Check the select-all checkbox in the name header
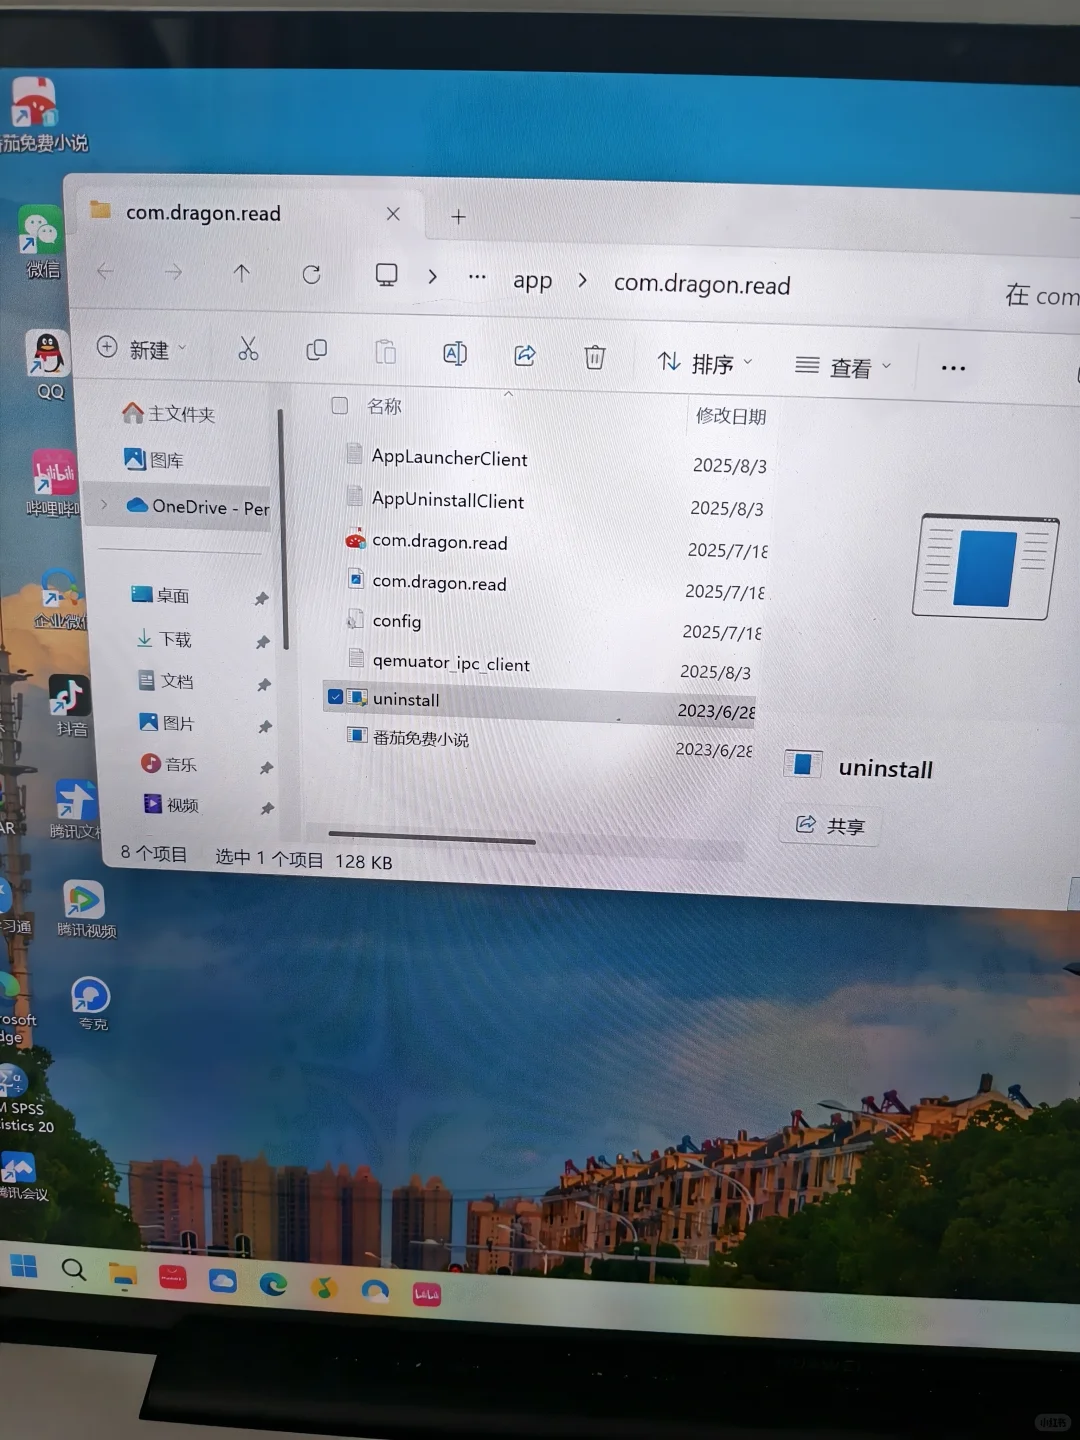 (340, 406)
